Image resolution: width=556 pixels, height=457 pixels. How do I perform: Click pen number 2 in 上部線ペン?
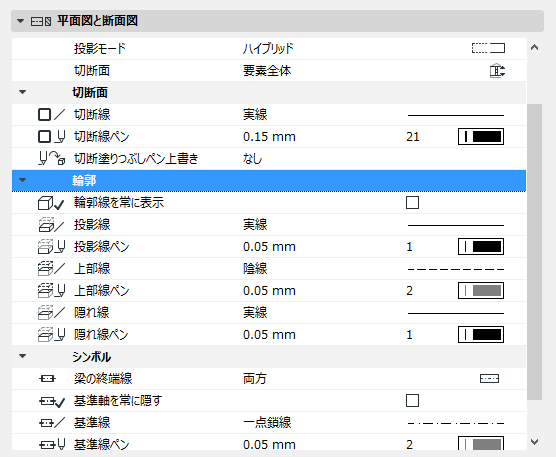coord(410,291)
